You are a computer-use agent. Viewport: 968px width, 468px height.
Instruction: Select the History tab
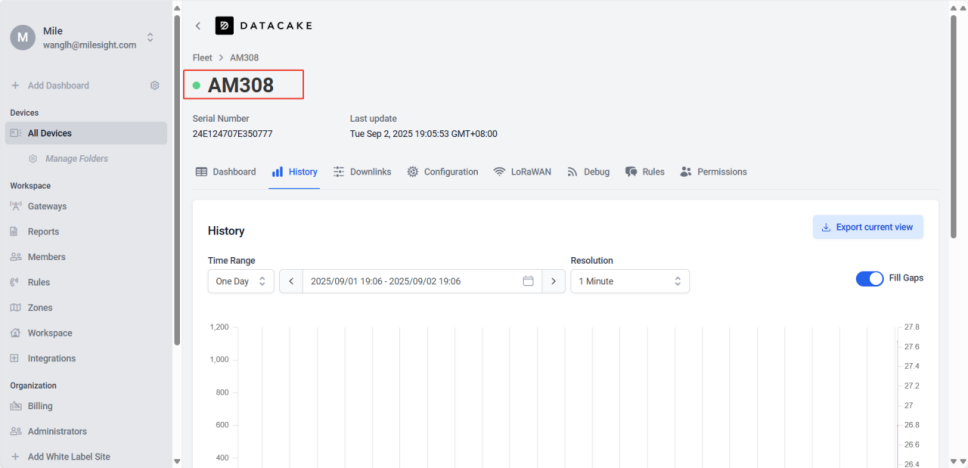point(294,172)
